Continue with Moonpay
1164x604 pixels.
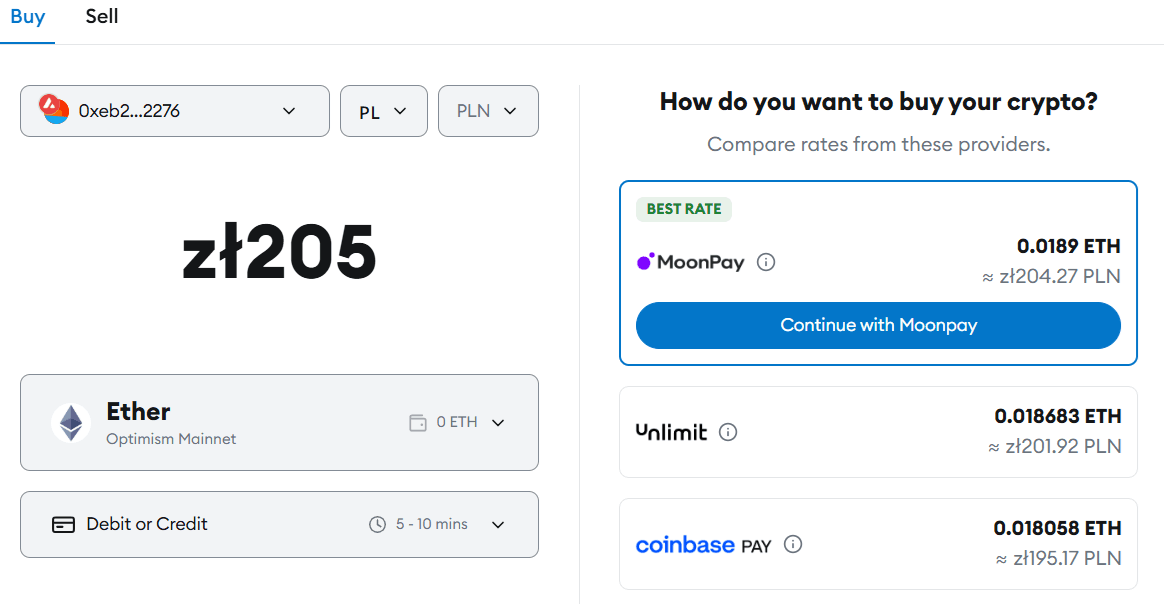[878, 325]
